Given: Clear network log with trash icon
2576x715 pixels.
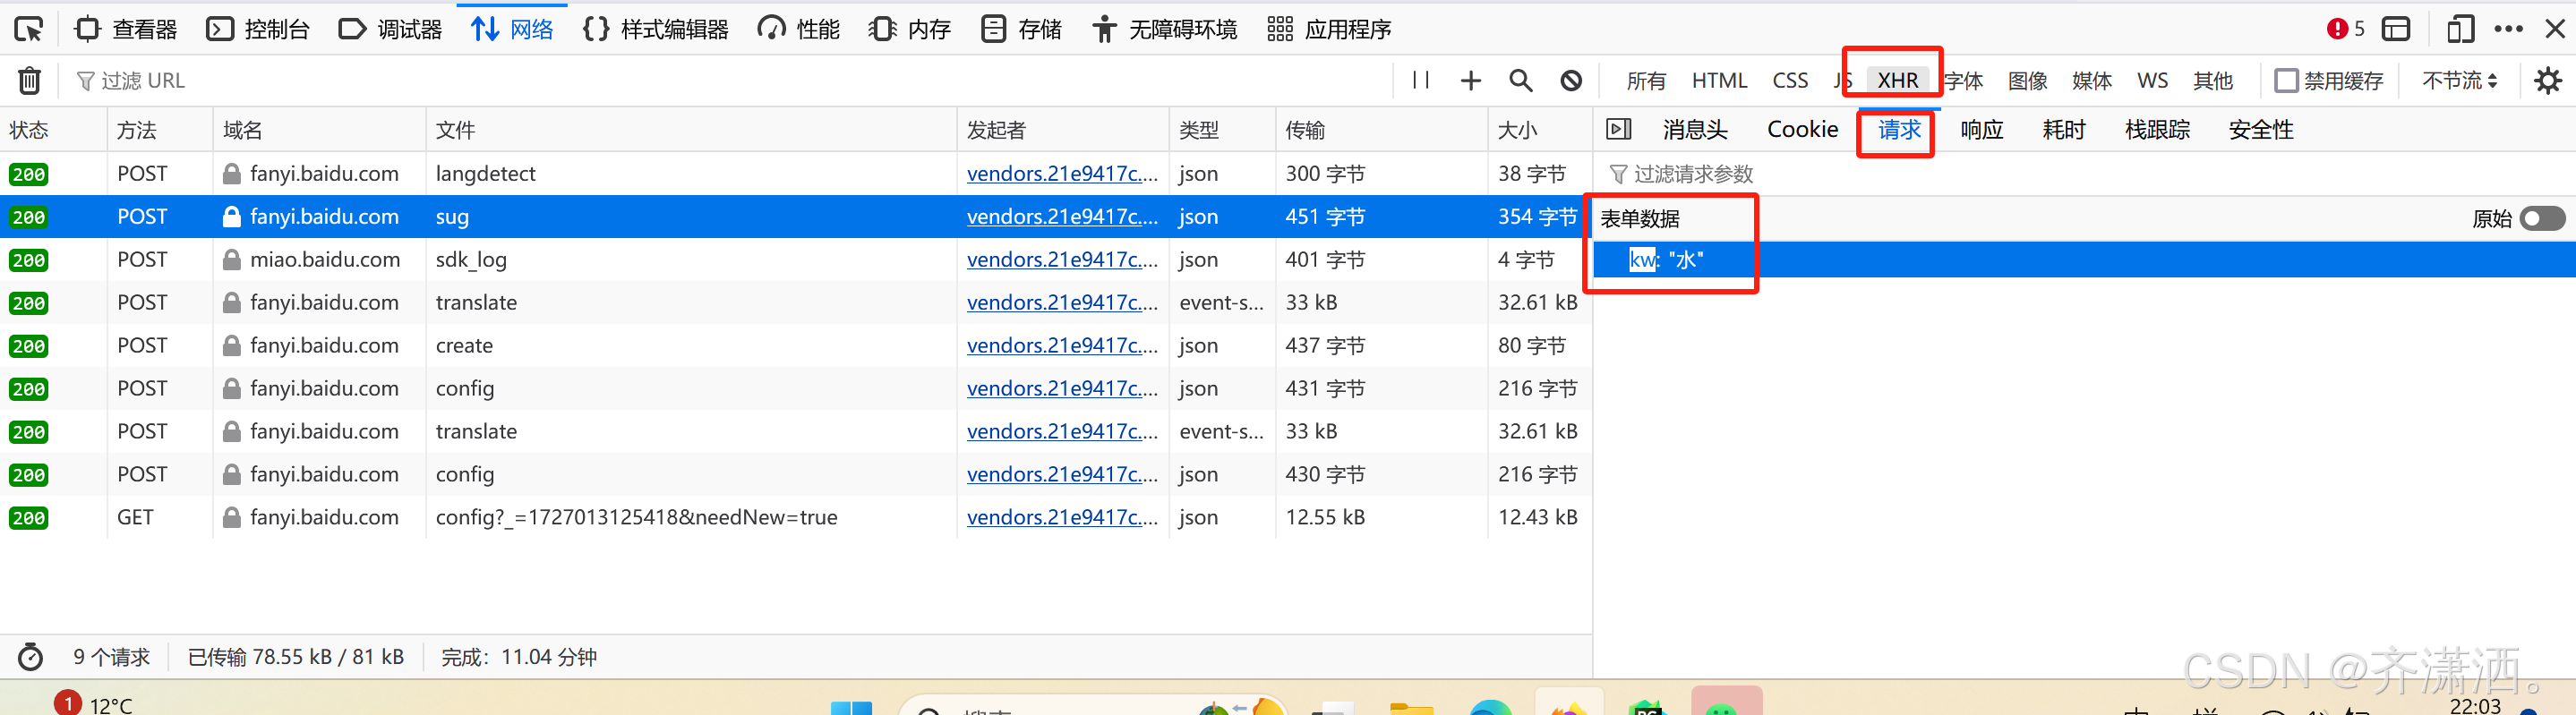Looking at the screenshot, I should tap(30, 80).
